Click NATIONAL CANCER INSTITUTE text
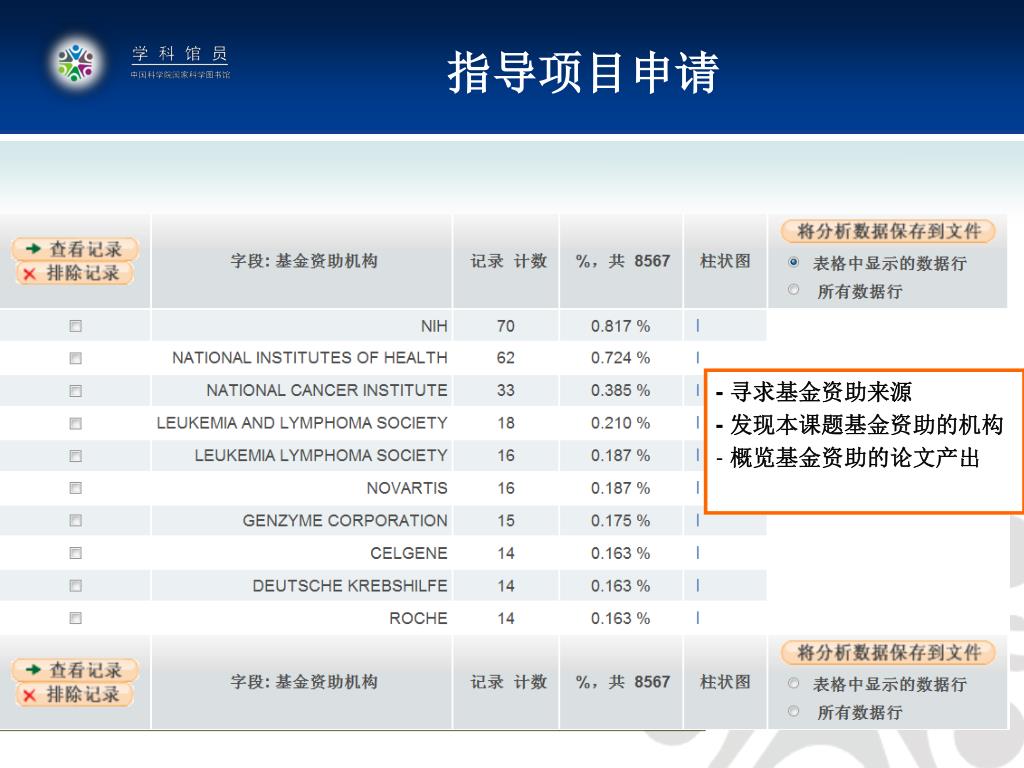This screenshot has height=768, width=1024. click(327, 391)
